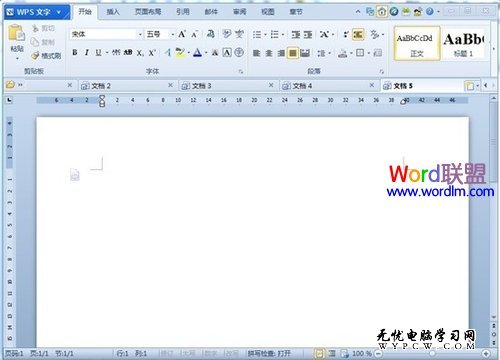
Task: Click zoom in plus button
Action: coord(486,353)
